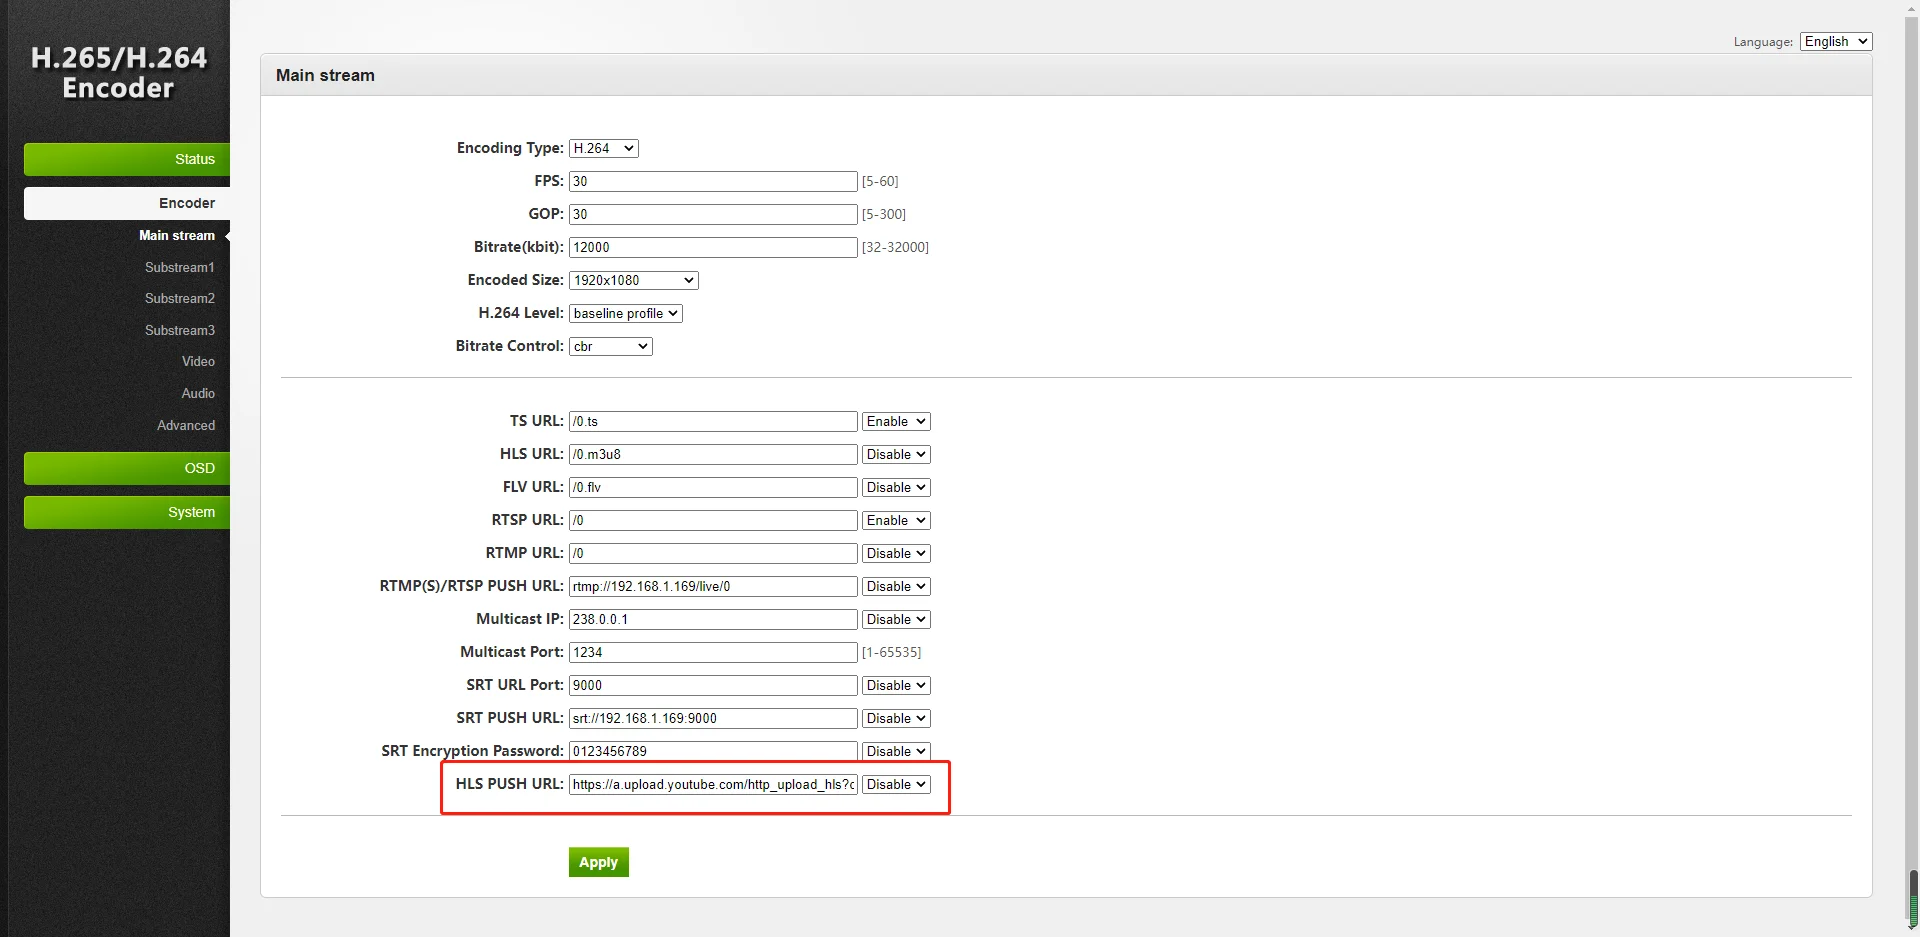Open the Encoded Size dropdown
Image resolution: width=1920 pixels, height=937 pixels.
634,280
